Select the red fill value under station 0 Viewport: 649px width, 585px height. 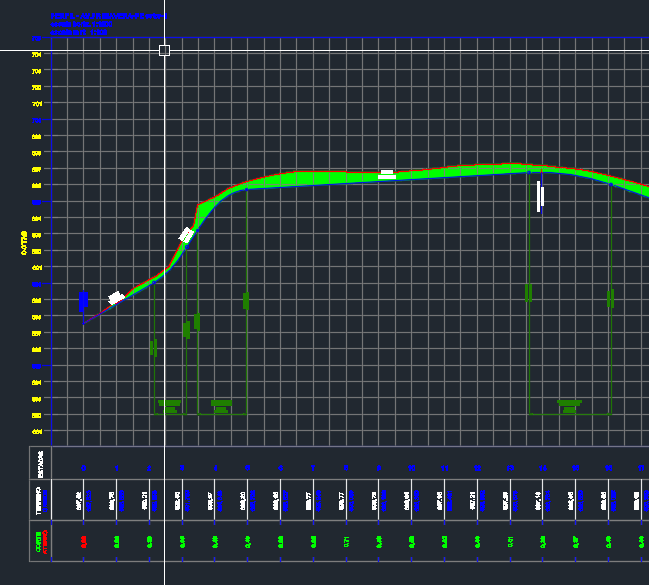[84, 542]
